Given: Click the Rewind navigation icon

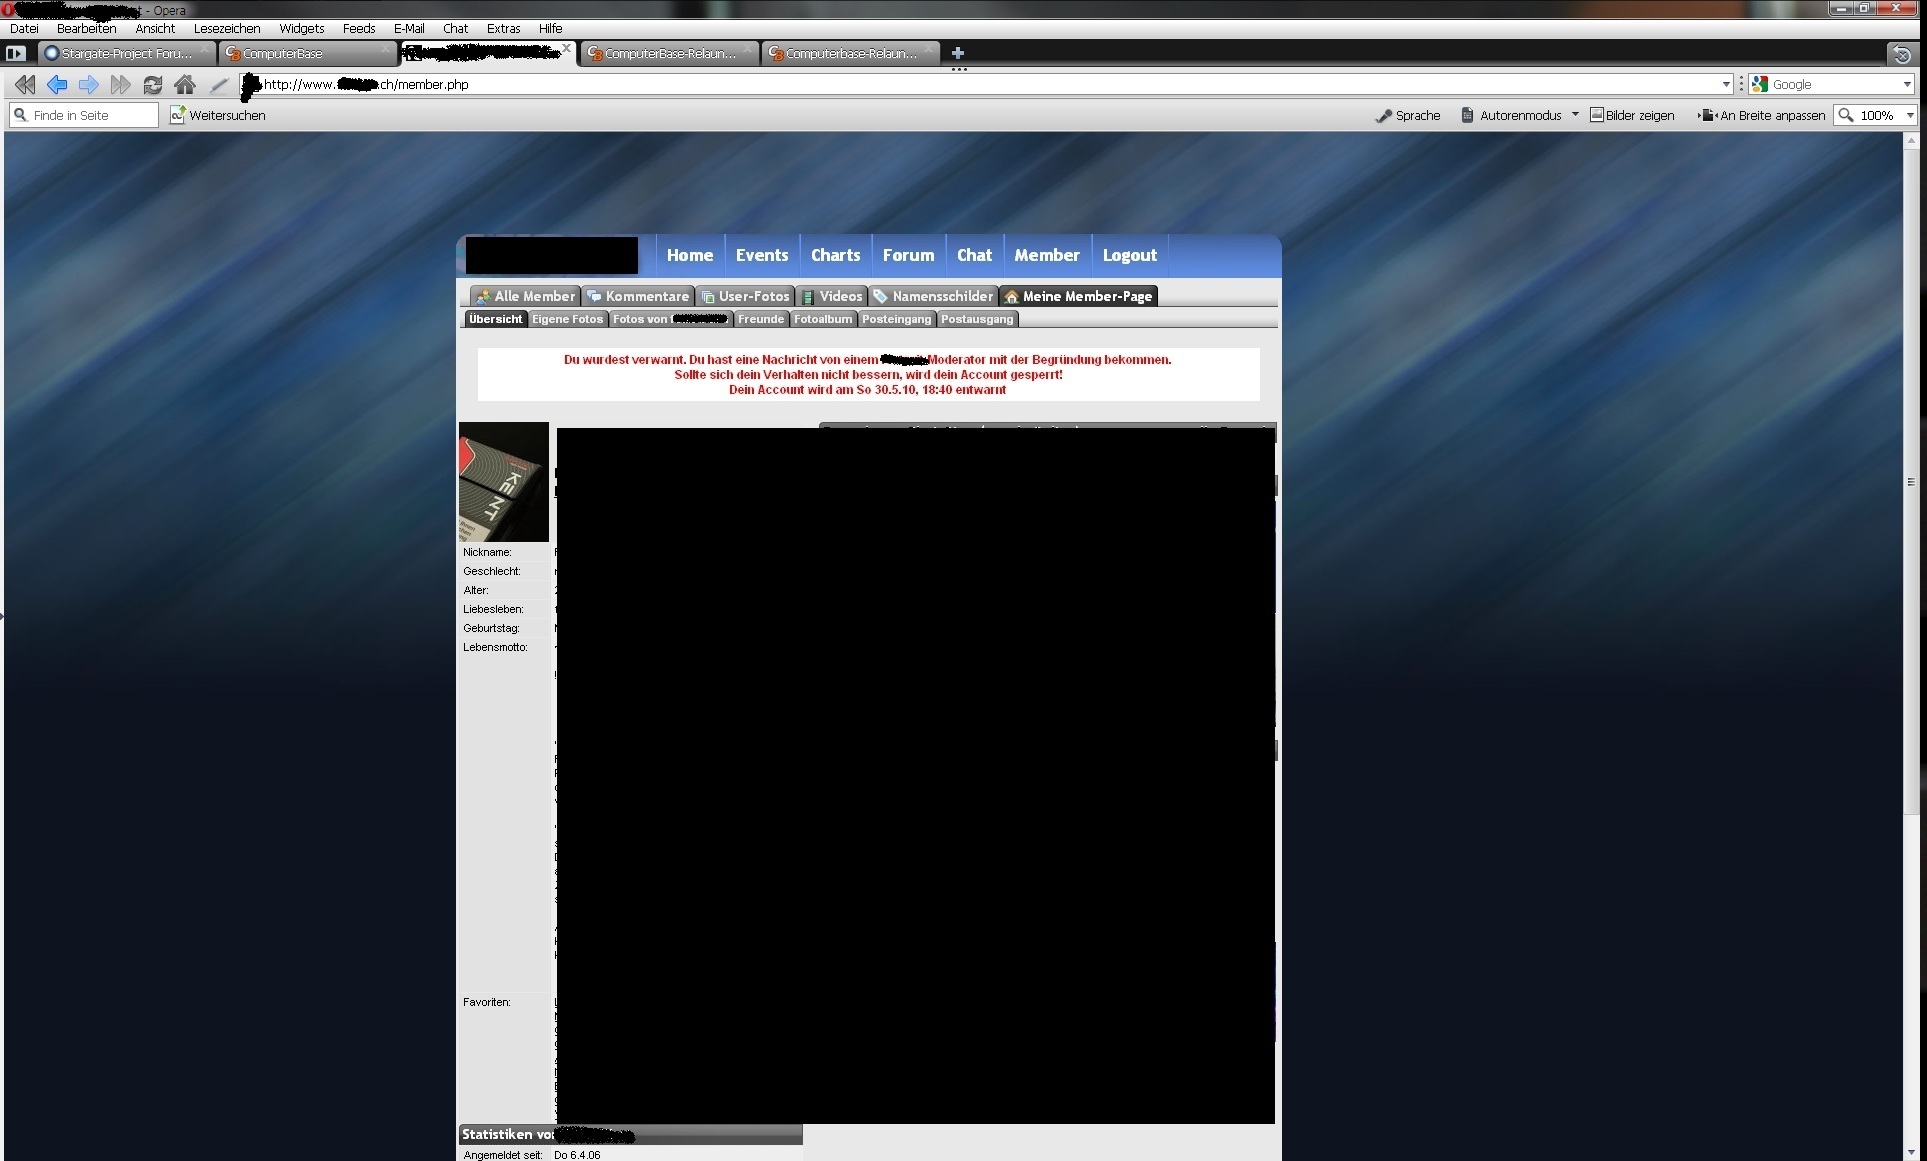Looking at the screenshot, I should [25, 85].
